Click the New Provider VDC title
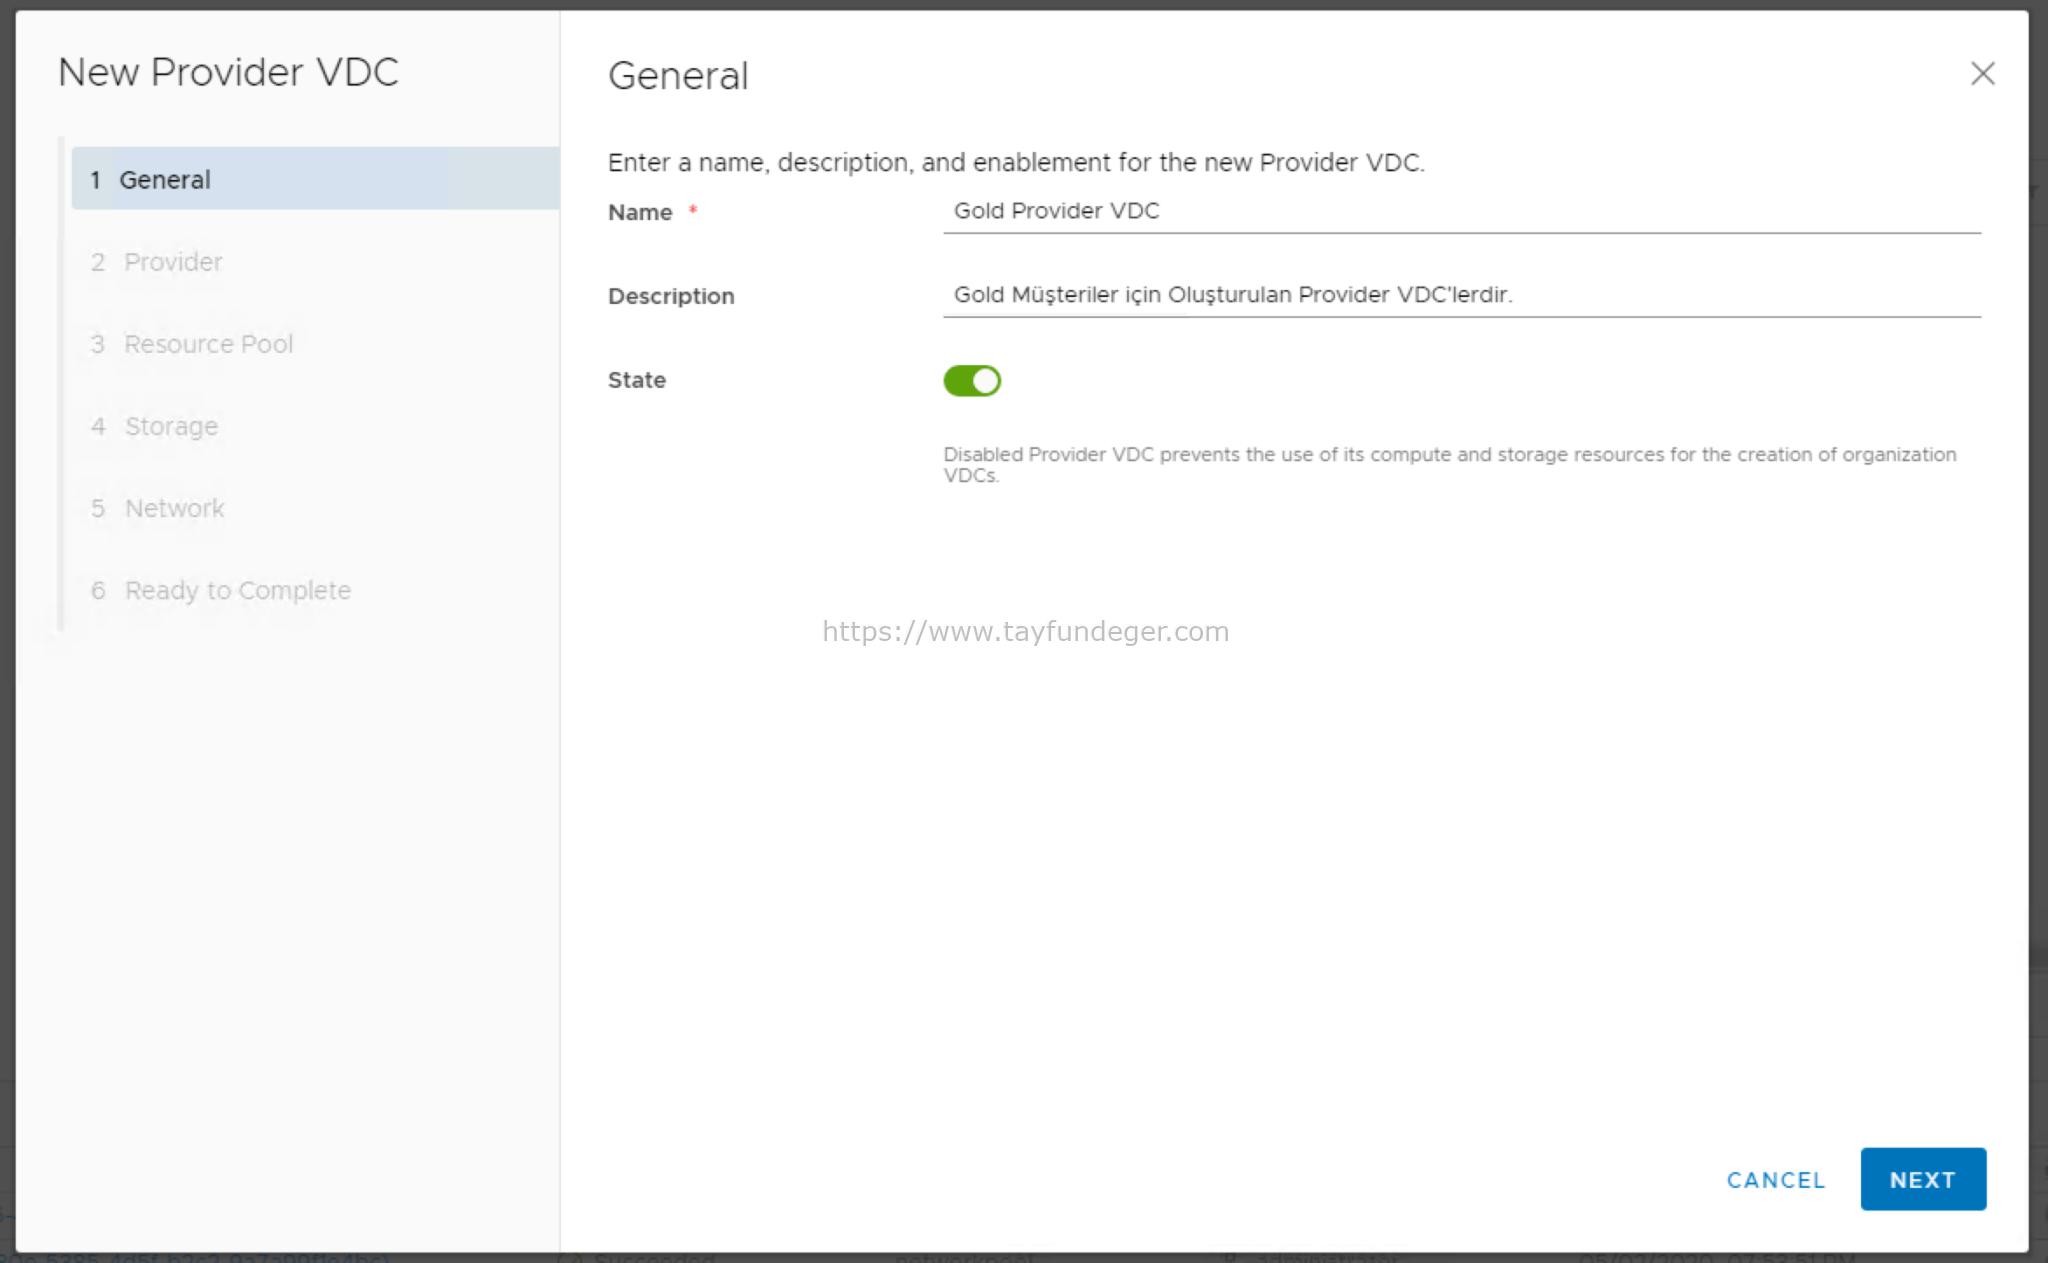The height and width of the screenshot is (1263, 2048). [x=228, y=71]
